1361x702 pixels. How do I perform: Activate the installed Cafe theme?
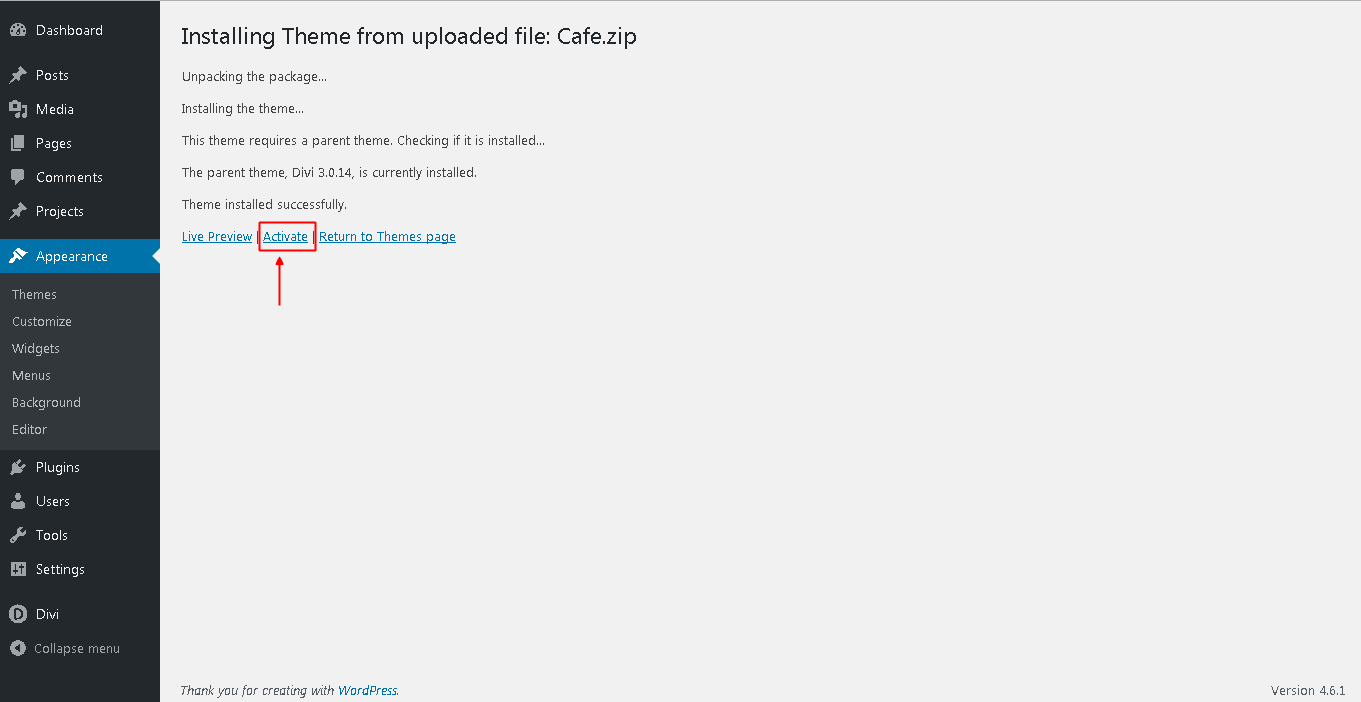[x=285, y=236]
